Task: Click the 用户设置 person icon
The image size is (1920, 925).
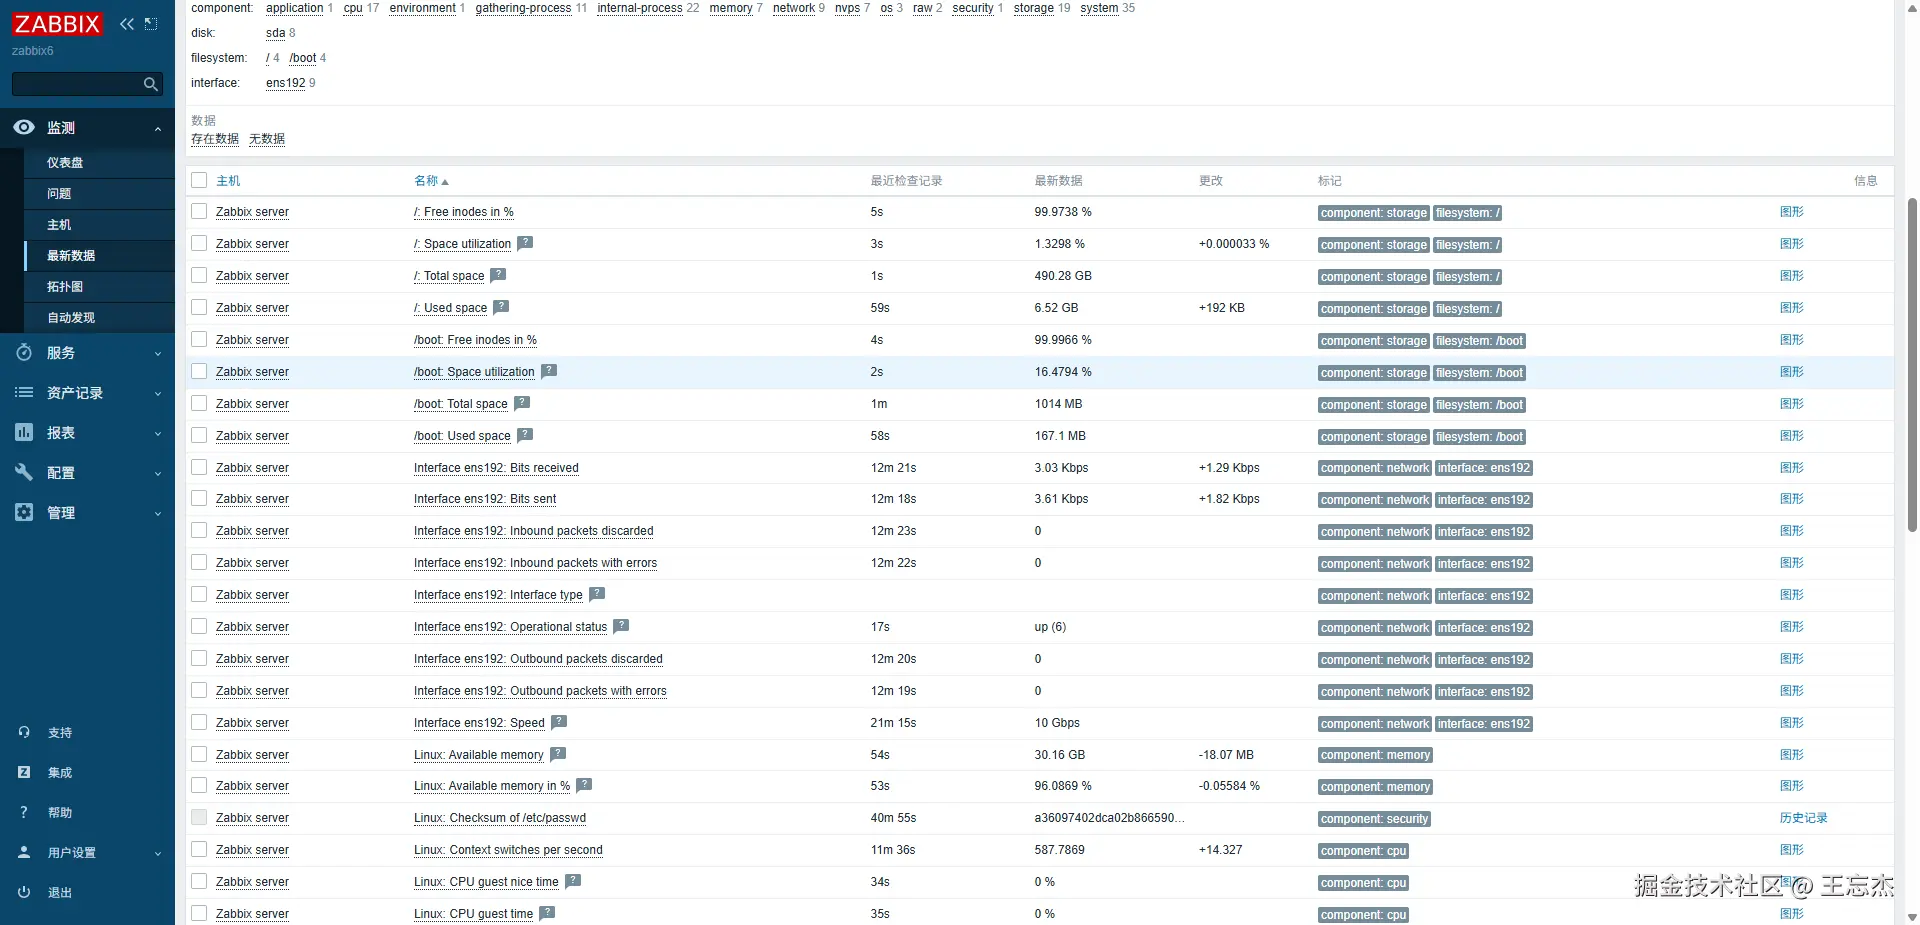Action: [x=24, y=852]
